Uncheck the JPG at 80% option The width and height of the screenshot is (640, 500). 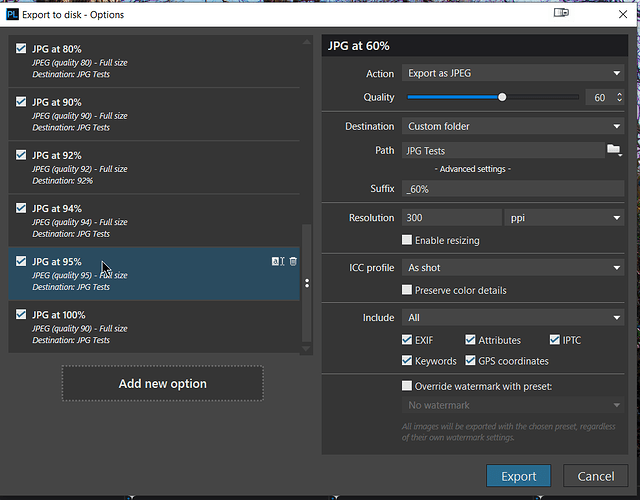[x=22, y=48]
